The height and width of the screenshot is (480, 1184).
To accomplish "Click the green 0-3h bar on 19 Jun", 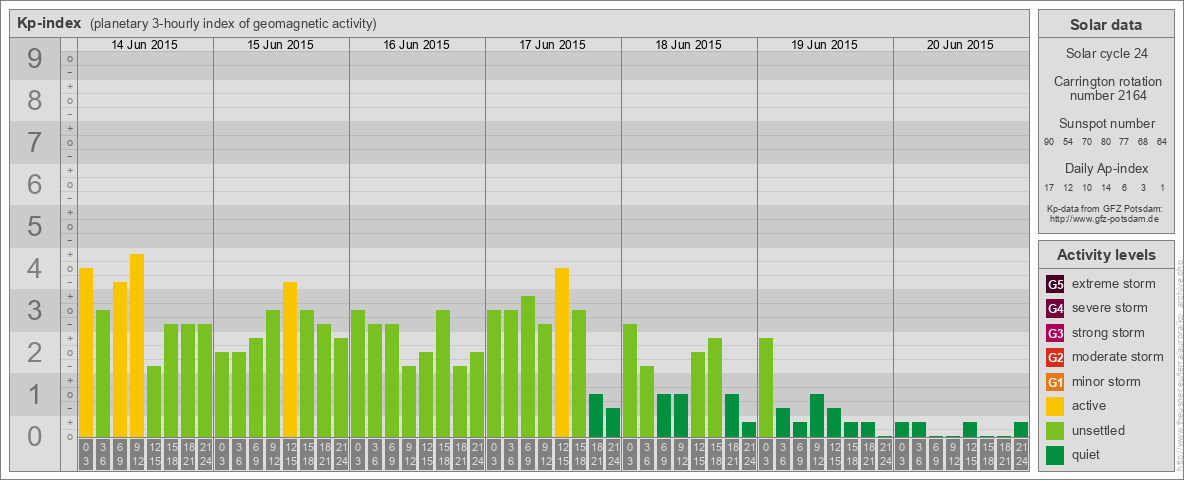I will tap(766, 388).
